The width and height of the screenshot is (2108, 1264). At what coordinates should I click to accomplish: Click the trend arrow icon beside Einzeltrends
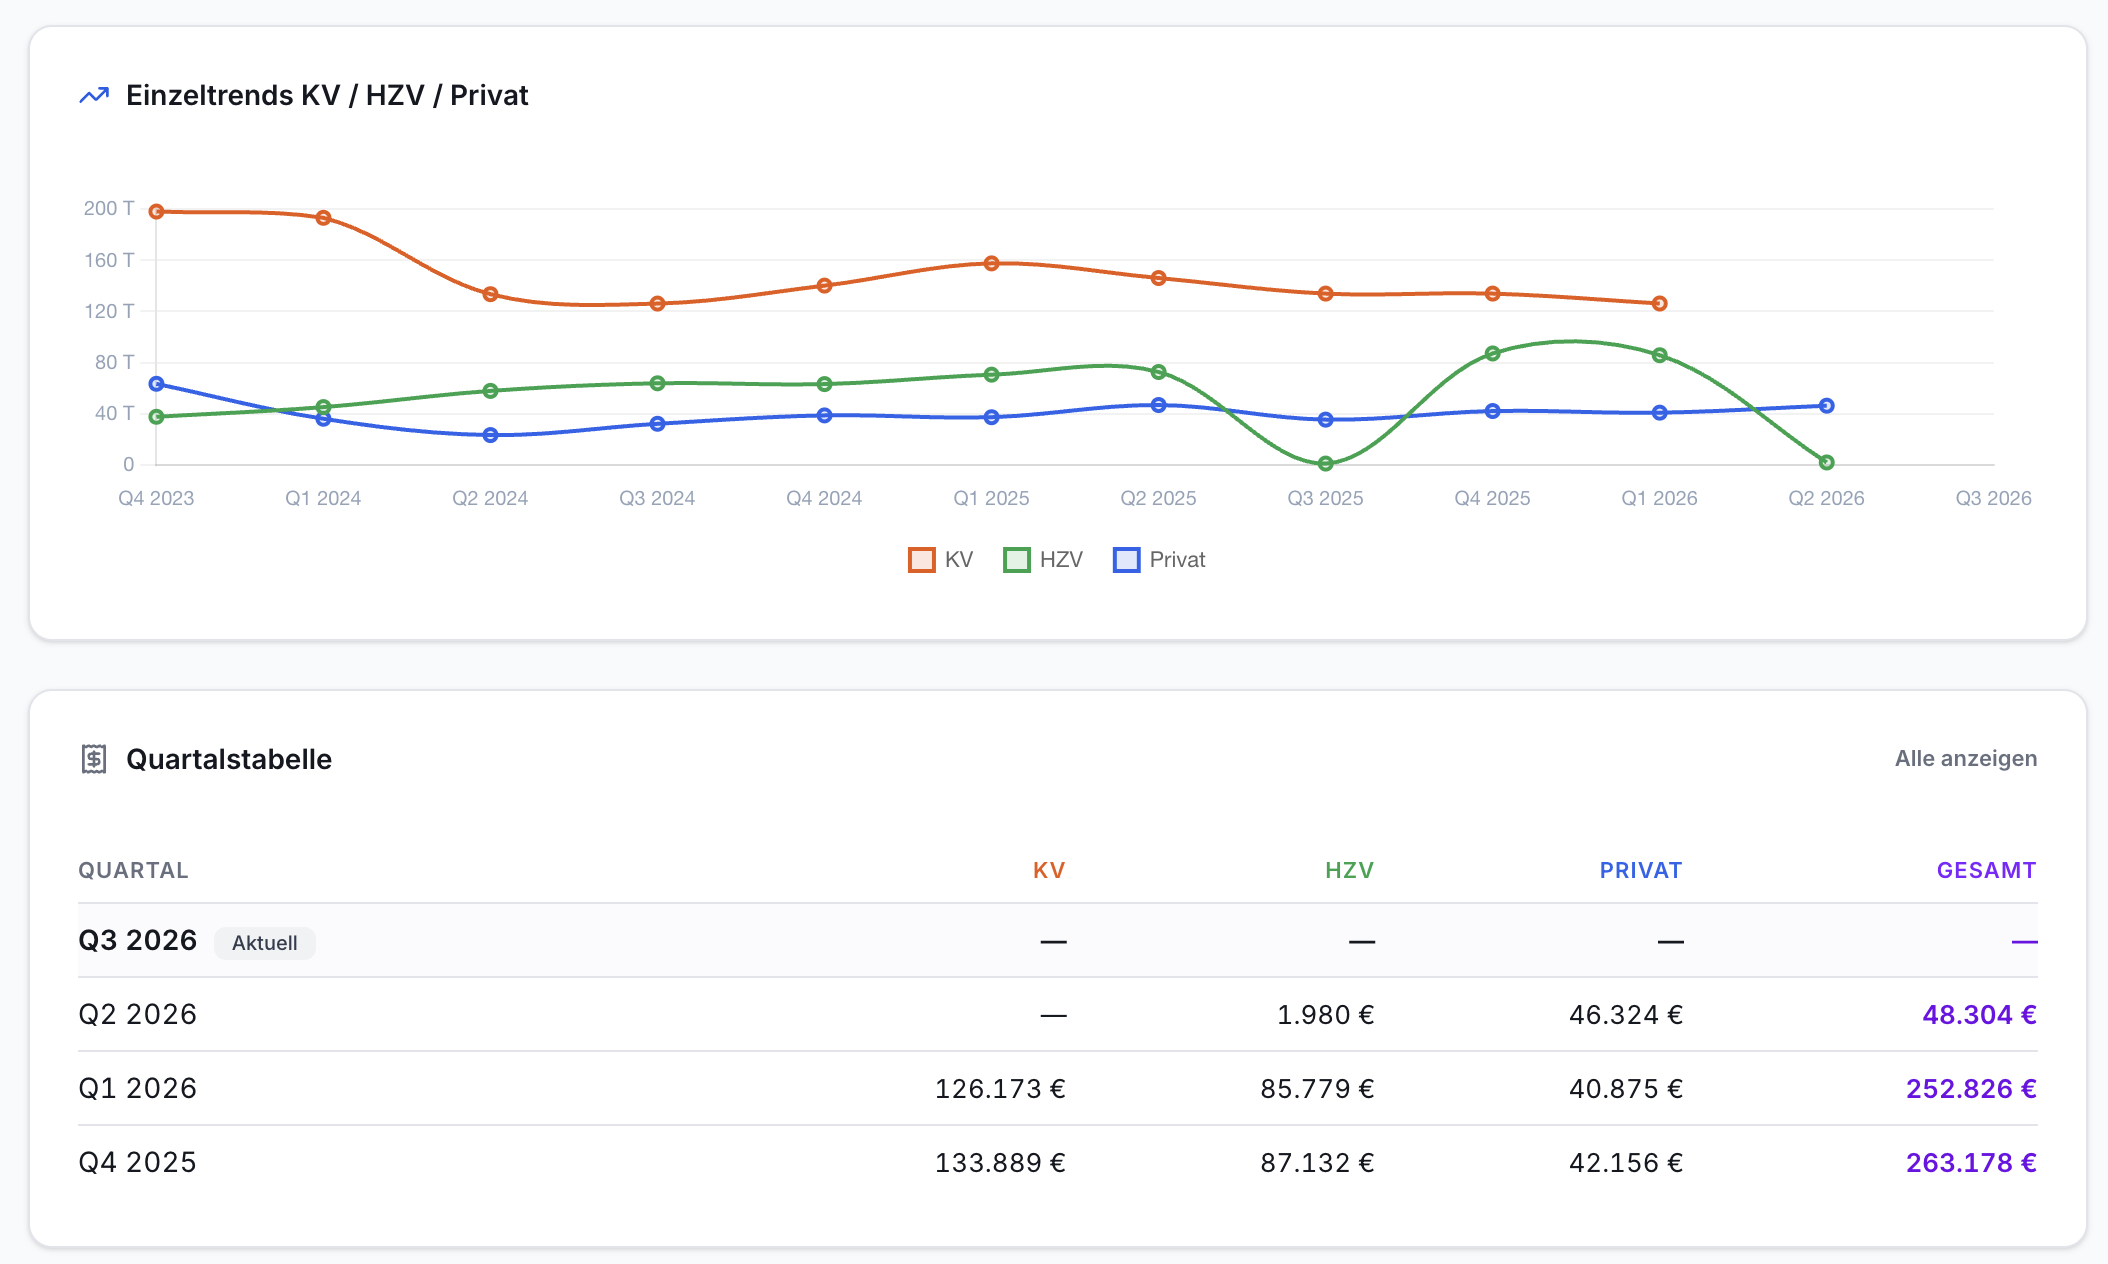tap(94, 95)
